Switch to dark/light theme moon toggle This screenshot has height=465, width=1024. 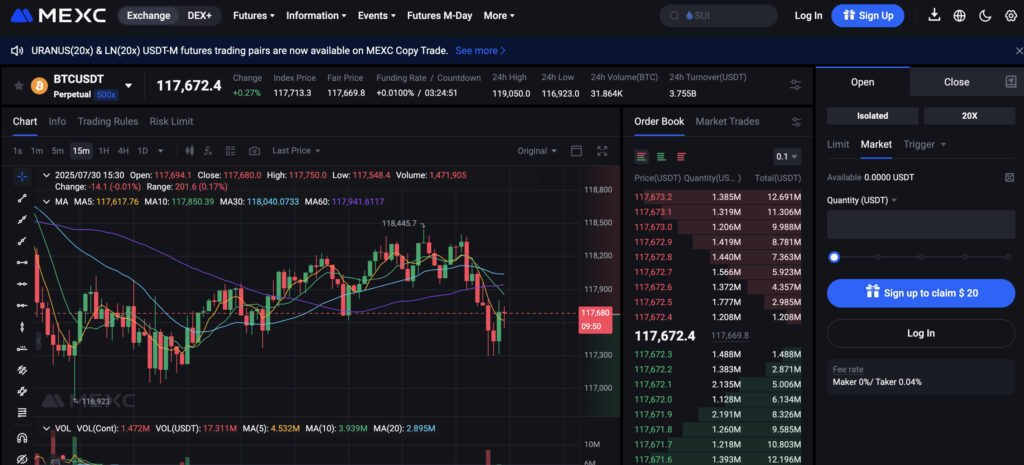tap(985, 16)
